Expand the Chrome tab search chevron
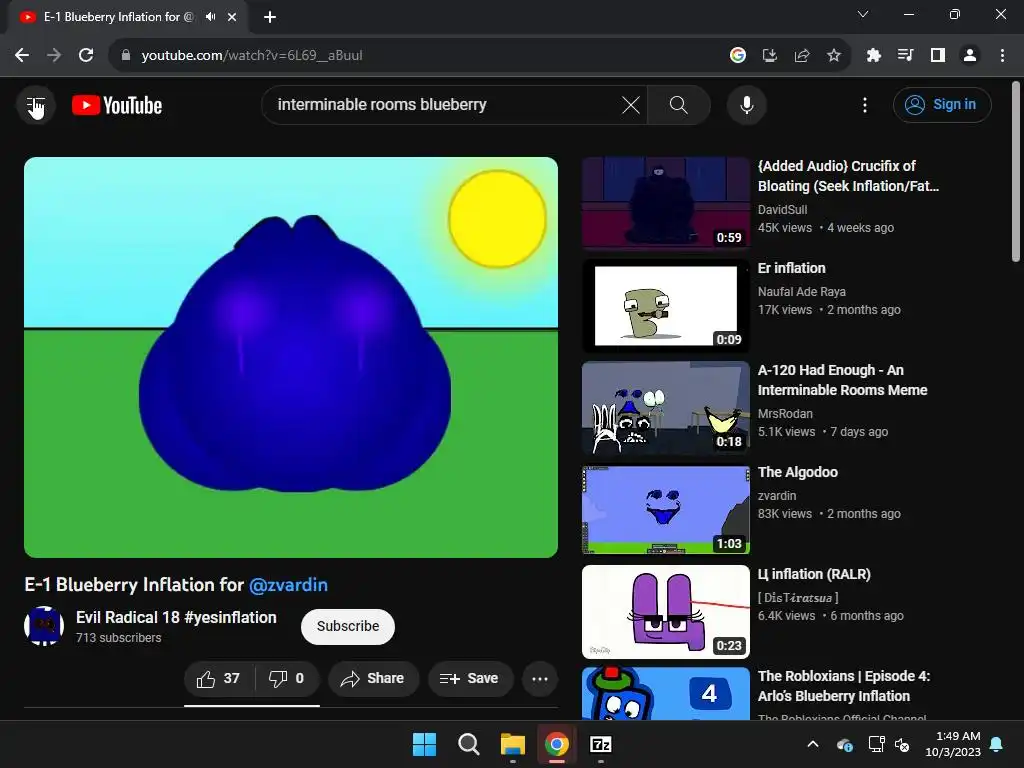The image size is (1024, 768). click(x=863, y=14)
